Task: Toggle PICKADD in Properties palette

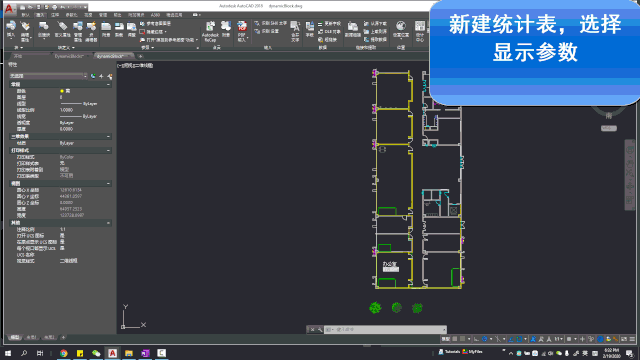Action: [93, 76]
